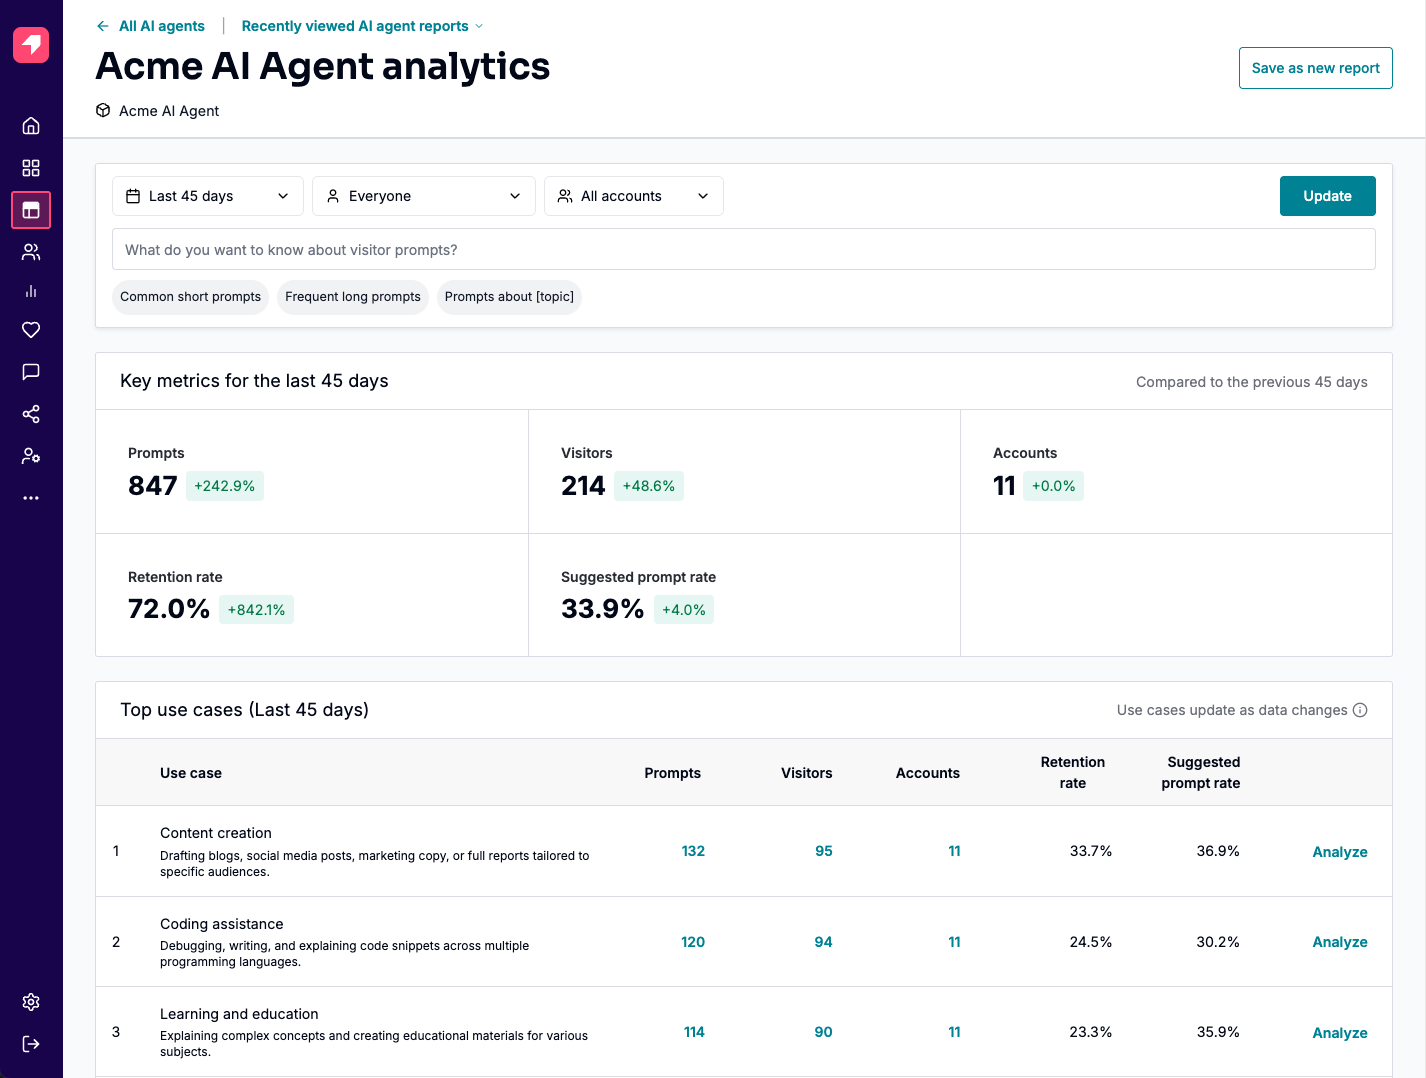Open Analytics via the bar chart icon
Image resolution: width=1426 pixels, height=1078 pixels.
[30, 291]
